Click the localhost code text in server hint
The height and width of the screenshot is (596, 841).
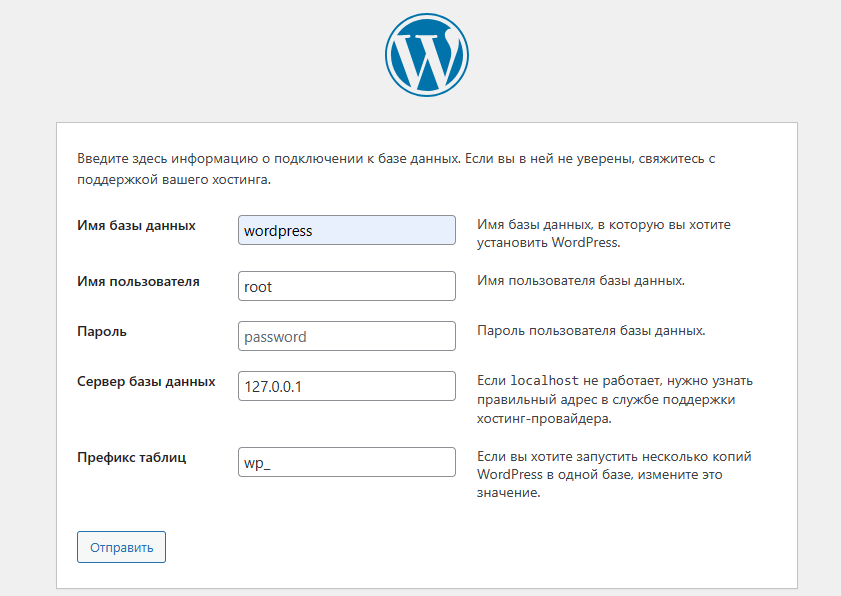544,381
